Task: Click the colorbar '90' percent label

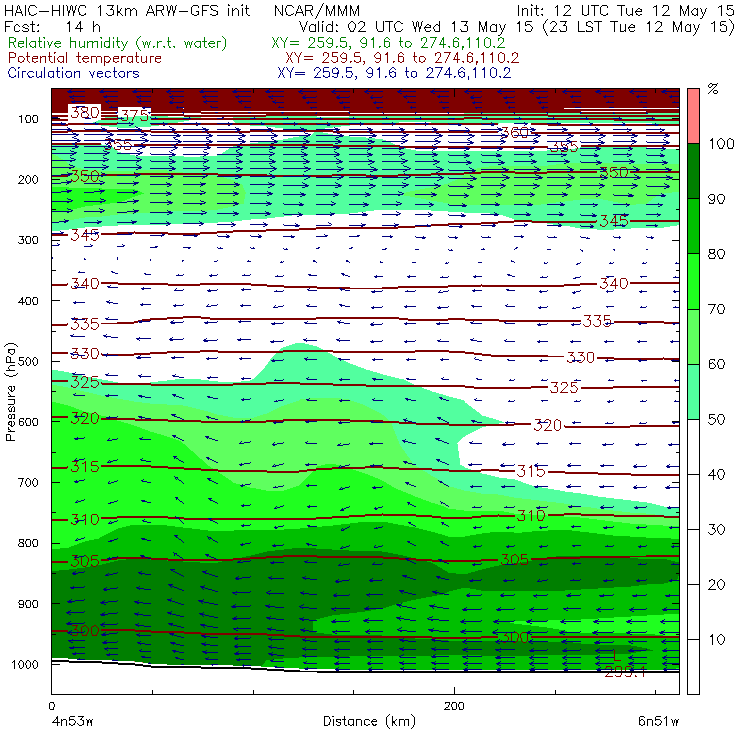Action: click(717, 199)
